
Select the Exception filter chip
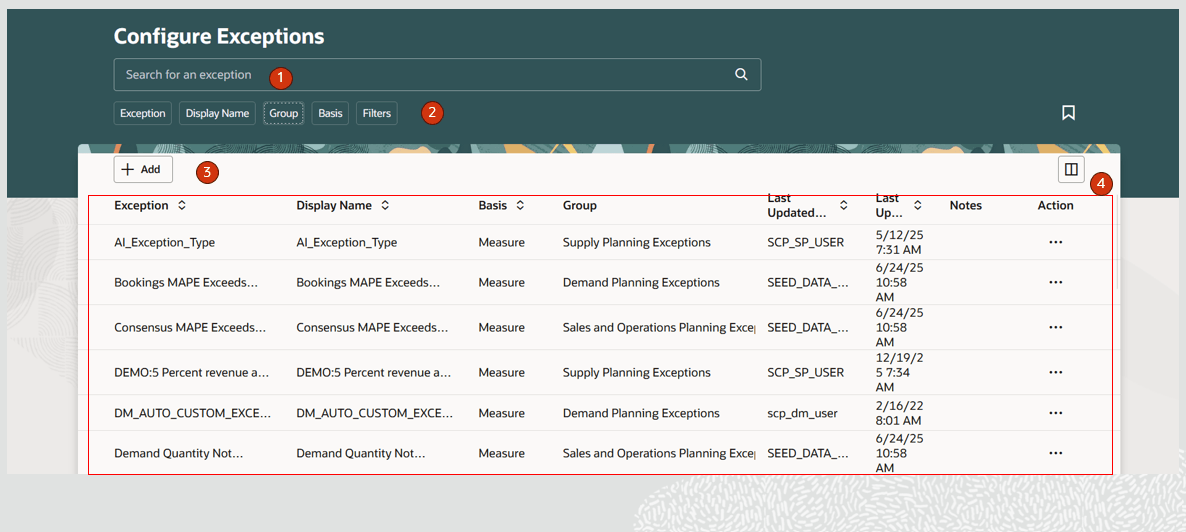[x=143, y=114]
